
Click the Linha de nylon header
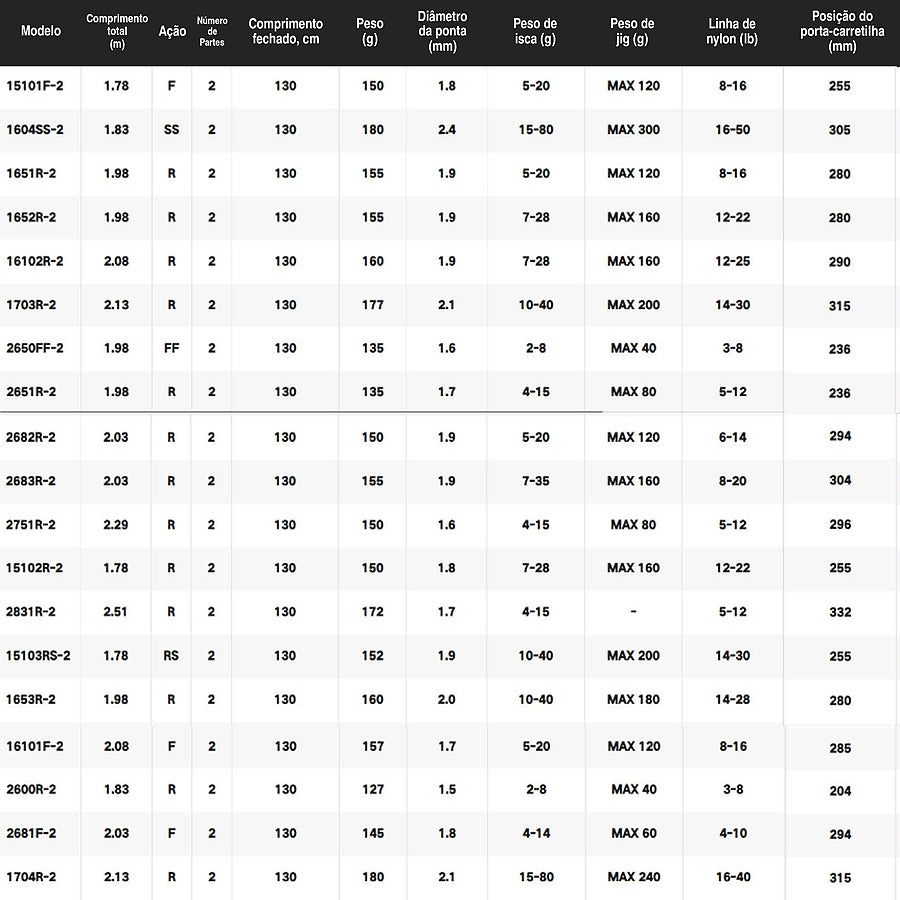pyautogui.click(x=732, y=32)
